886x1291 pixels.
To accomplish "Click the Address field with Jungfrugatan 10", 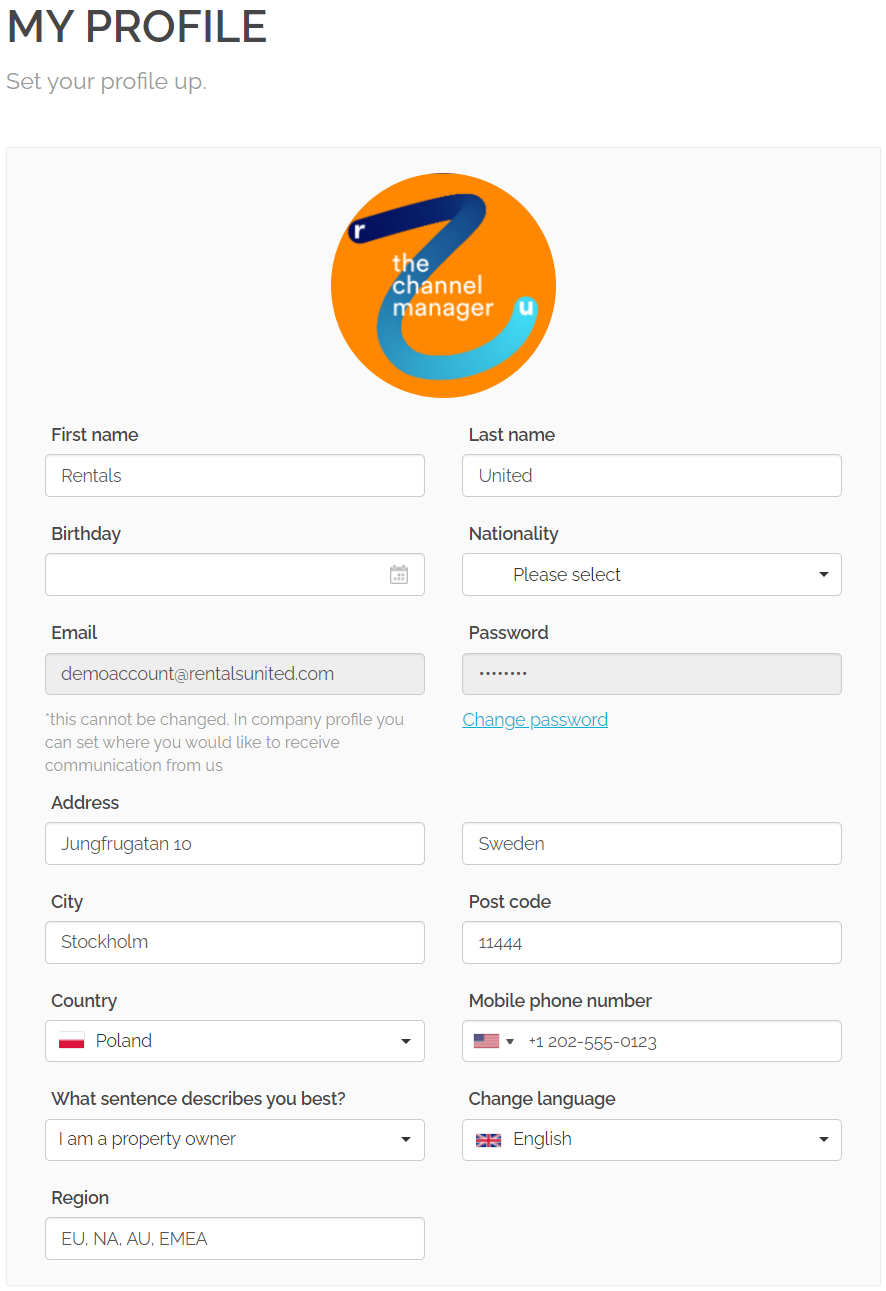I will click(235, 844).
